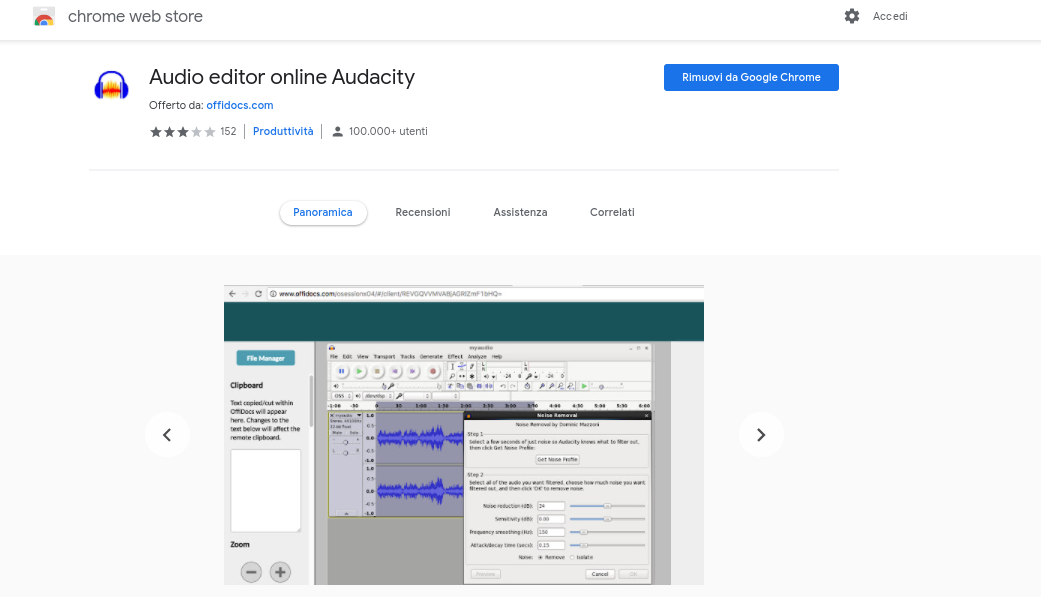
Task: Open the Assistenza tab
Action: (520, 213)
